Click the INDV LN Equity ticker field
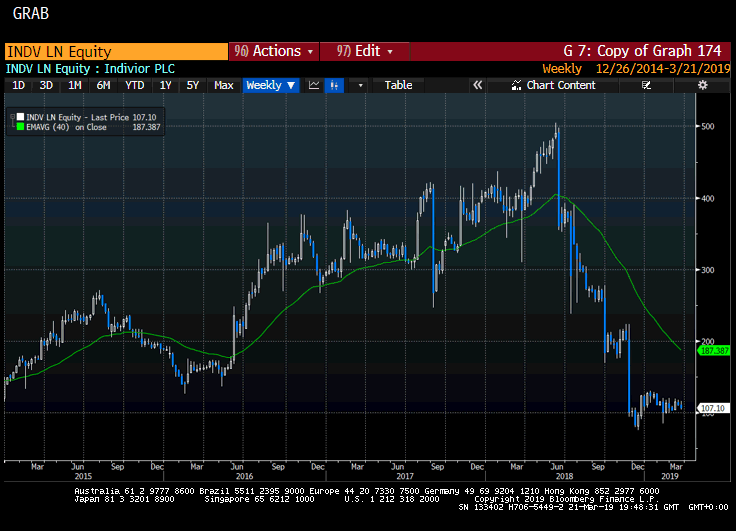736x531 pixels. [116, 51]
